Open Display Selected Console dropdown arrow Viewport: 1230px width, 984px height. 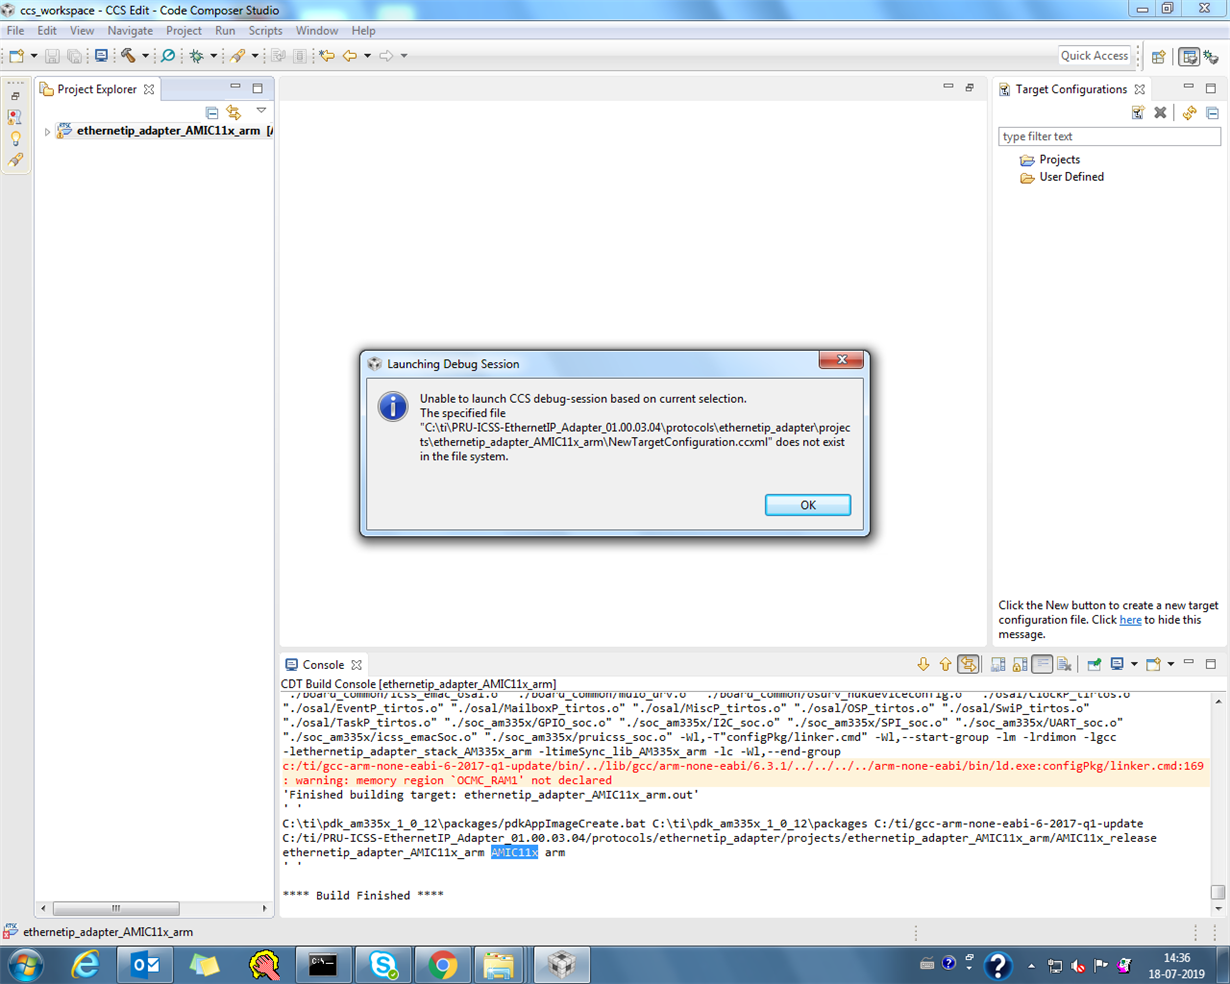click(x=1134, y=664)
